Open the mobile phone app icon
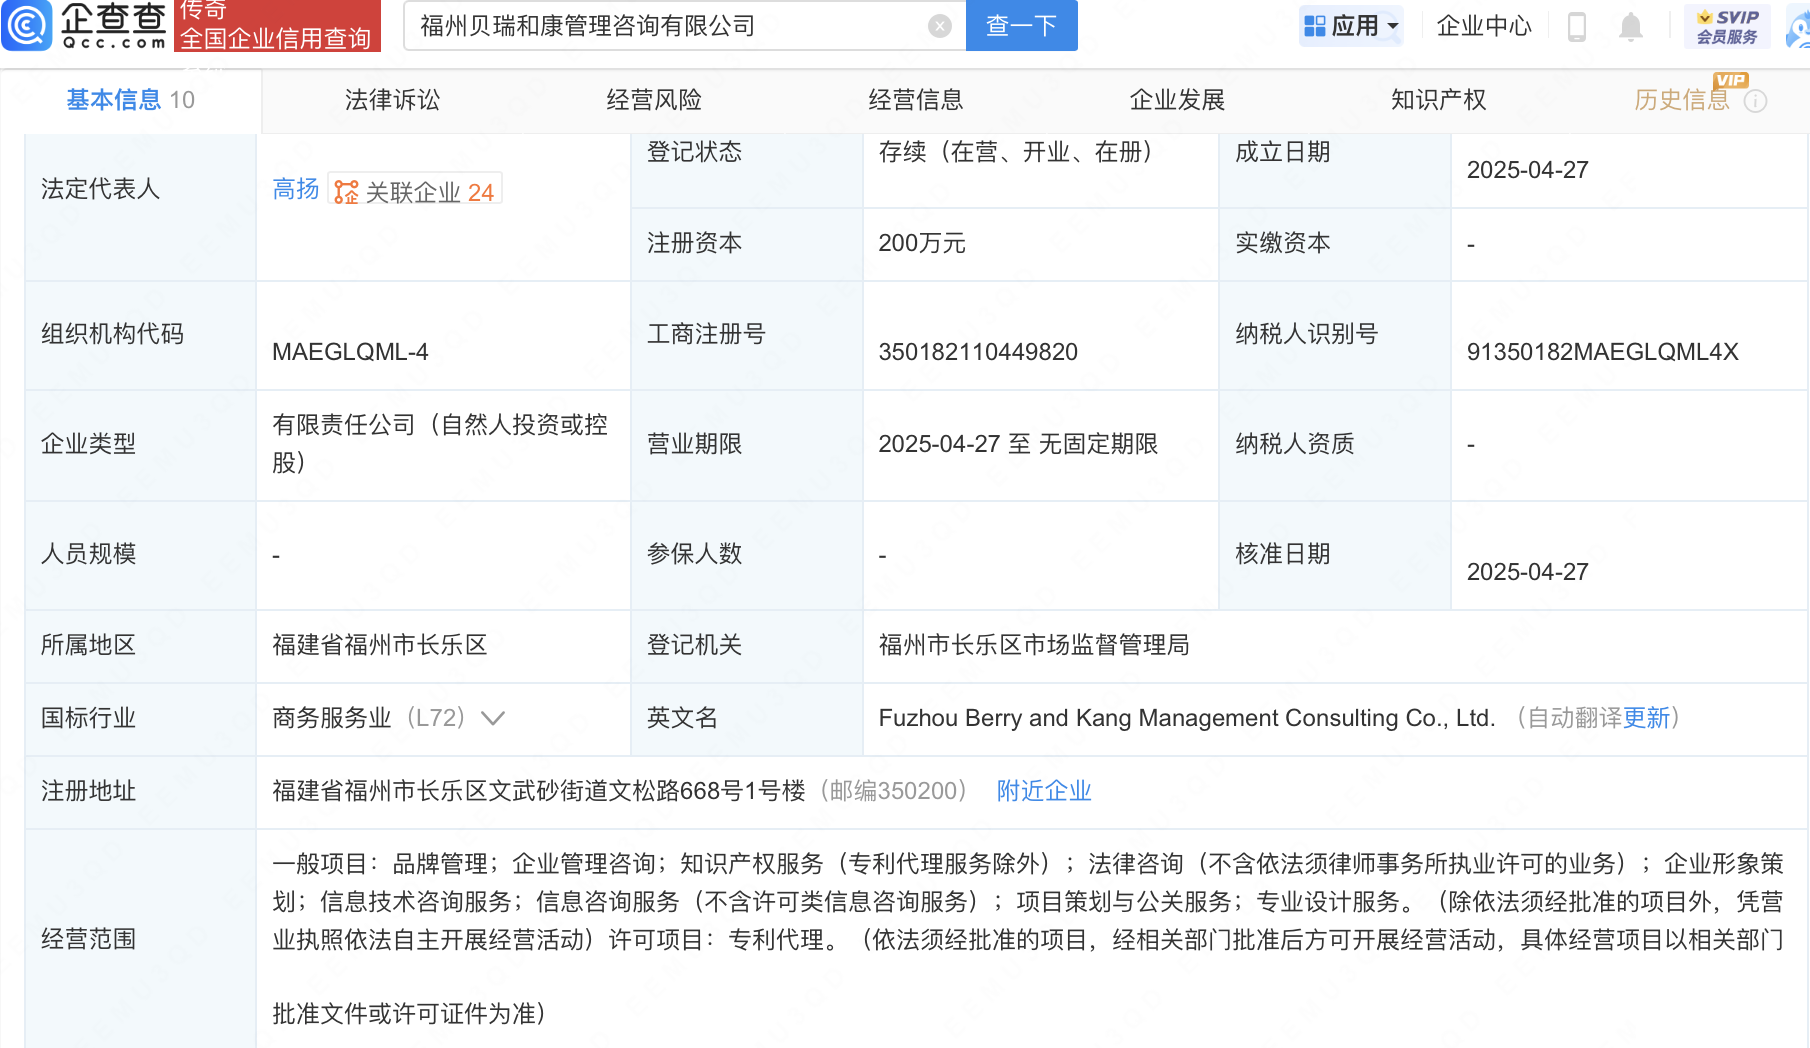This screenshot has width=1810, height=1048. pos(1577,26)
